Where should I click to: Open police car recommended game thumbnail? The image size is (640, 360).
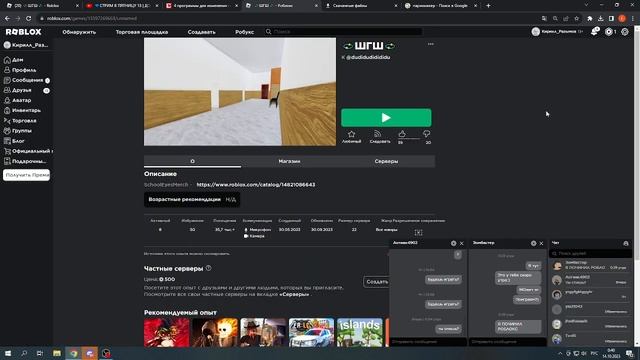click(311, 332)
